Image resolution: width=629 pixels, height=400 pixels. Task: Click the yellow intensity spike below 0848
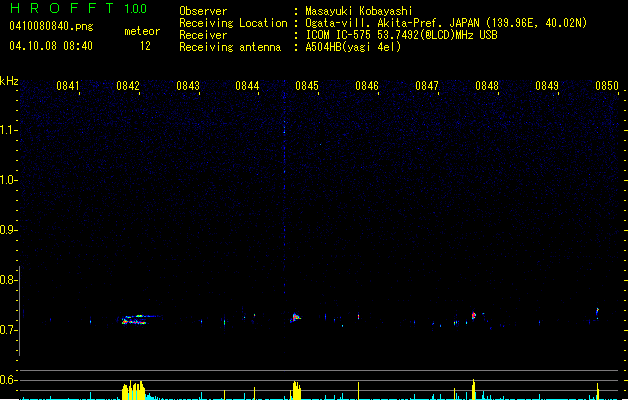474,389
